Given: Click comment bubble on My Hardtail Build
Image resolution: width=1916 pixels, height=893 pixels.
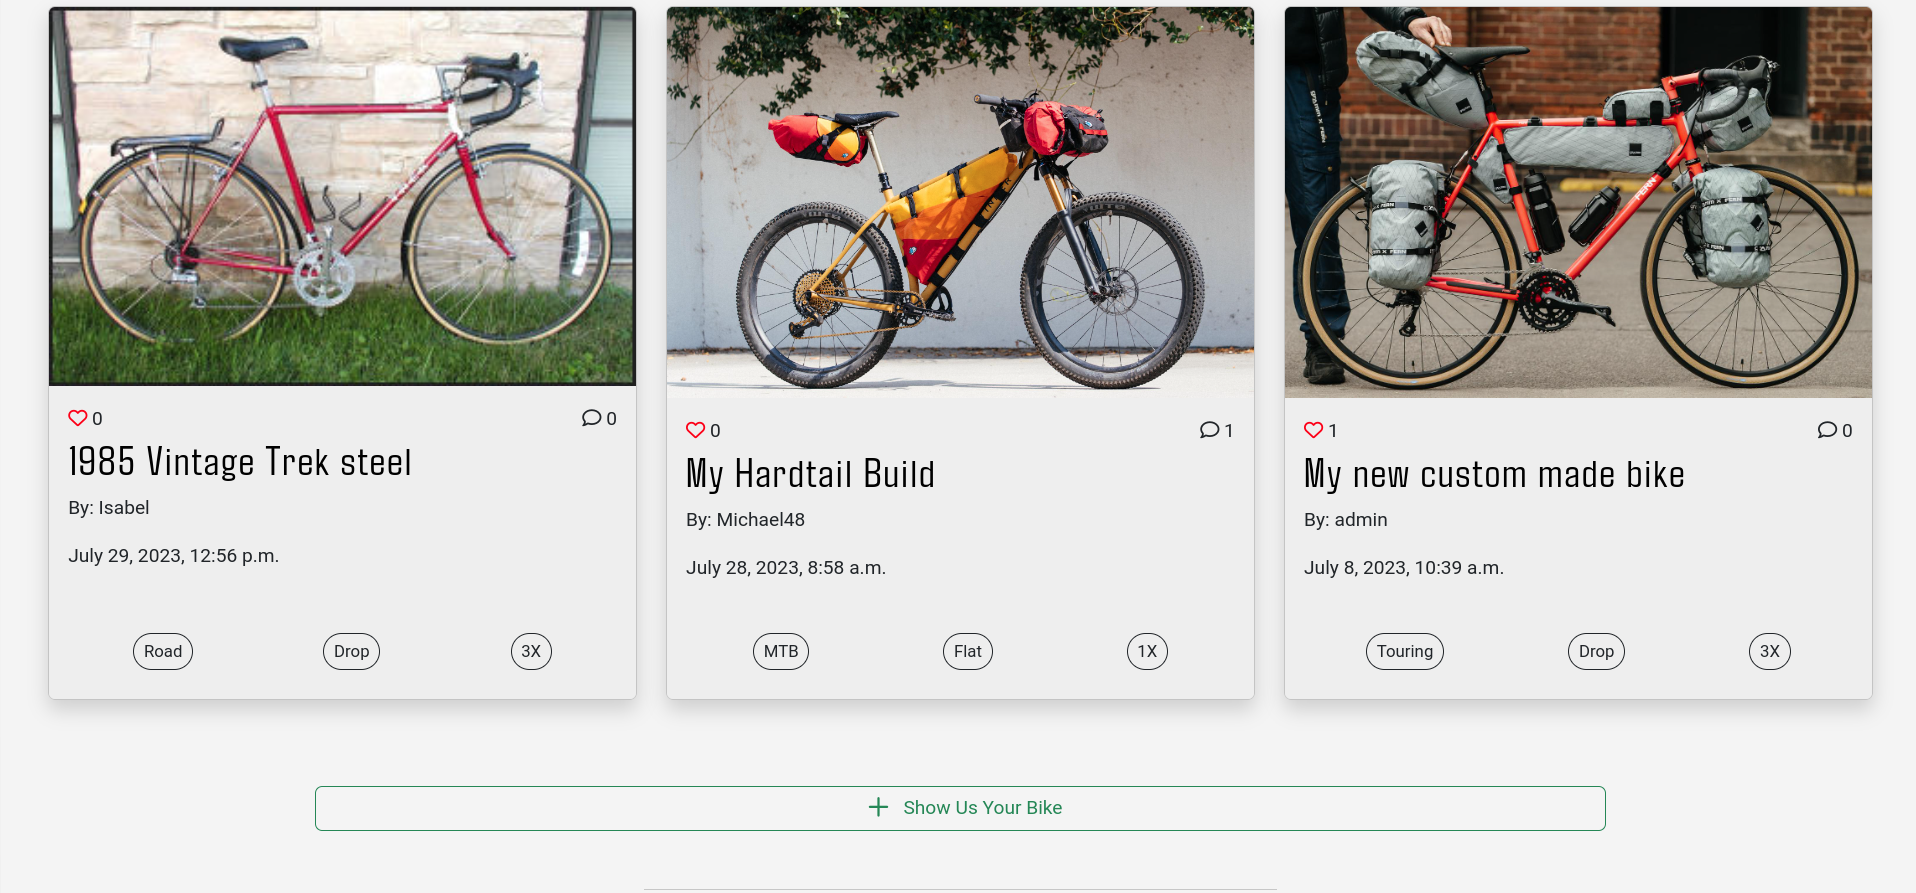Looking at the screenshot, I should [x=1210, y=430].
